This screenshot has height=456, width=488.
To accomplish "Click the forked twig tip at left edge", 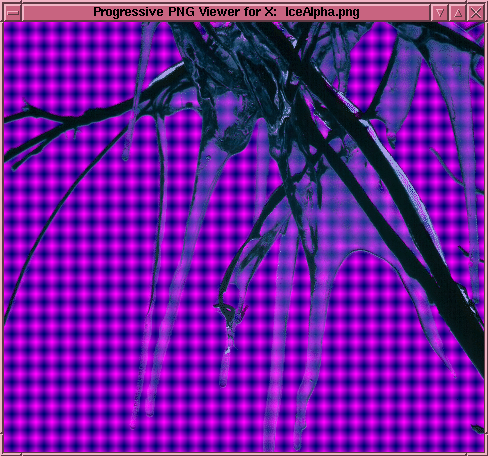I will point(26,106).
